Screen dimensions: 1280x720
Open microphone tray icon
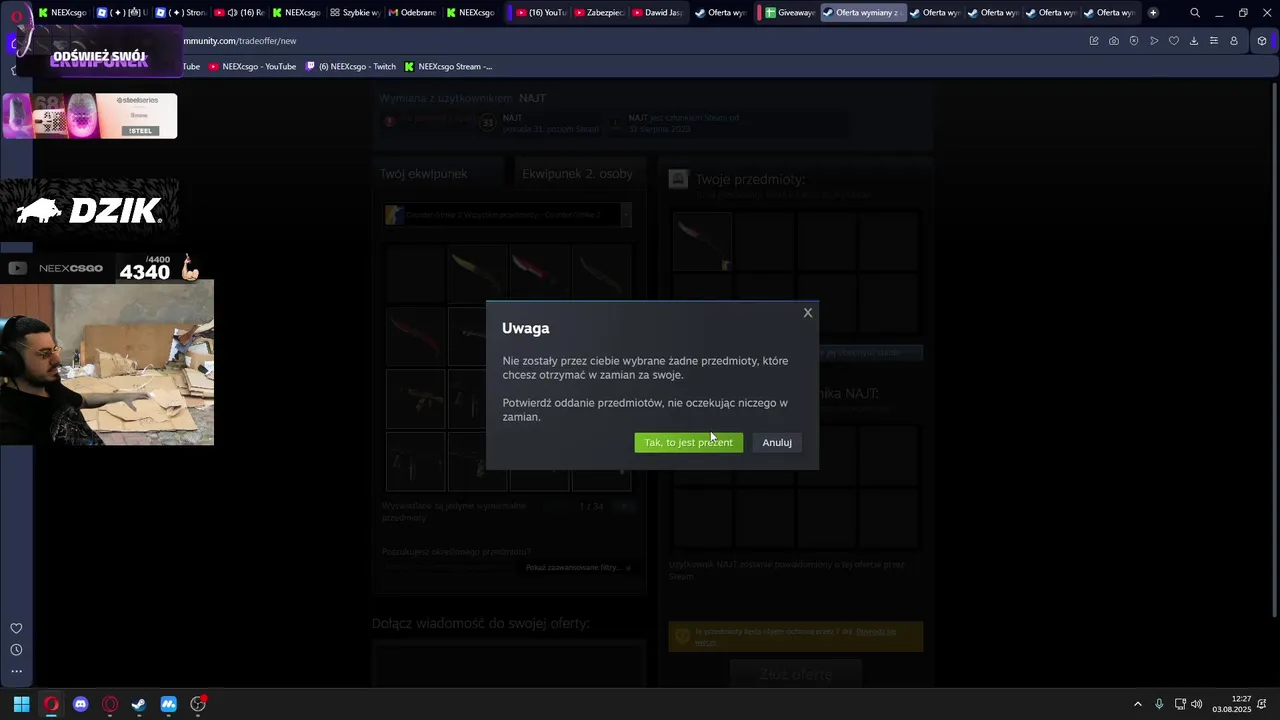coord(1159,704)
